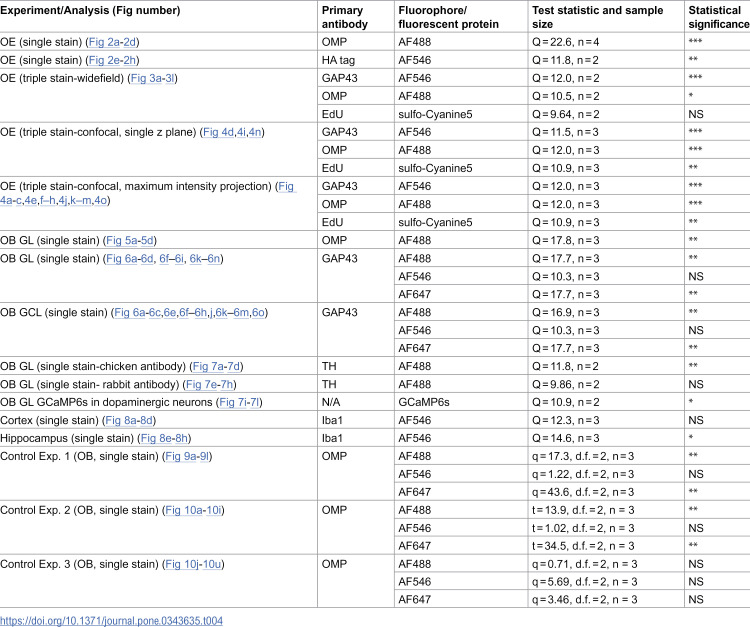Screen dimensions: 750x627
Task: Open the Fig 8a-8d Cortex link
Action: 129,420
